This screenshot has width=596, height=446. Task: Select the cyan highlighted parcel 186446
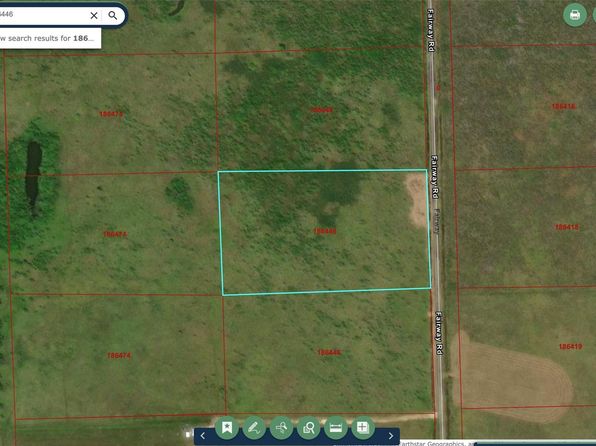click(325, 231)
